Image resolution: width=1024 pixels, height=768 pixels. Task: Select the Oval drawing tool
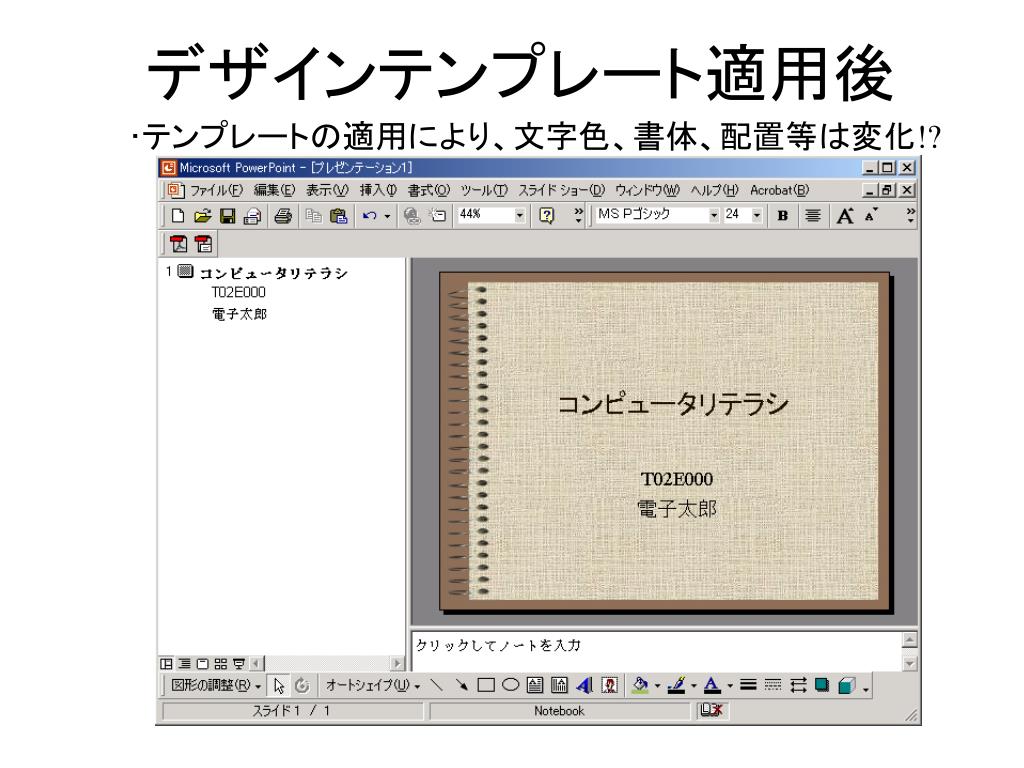511,684
